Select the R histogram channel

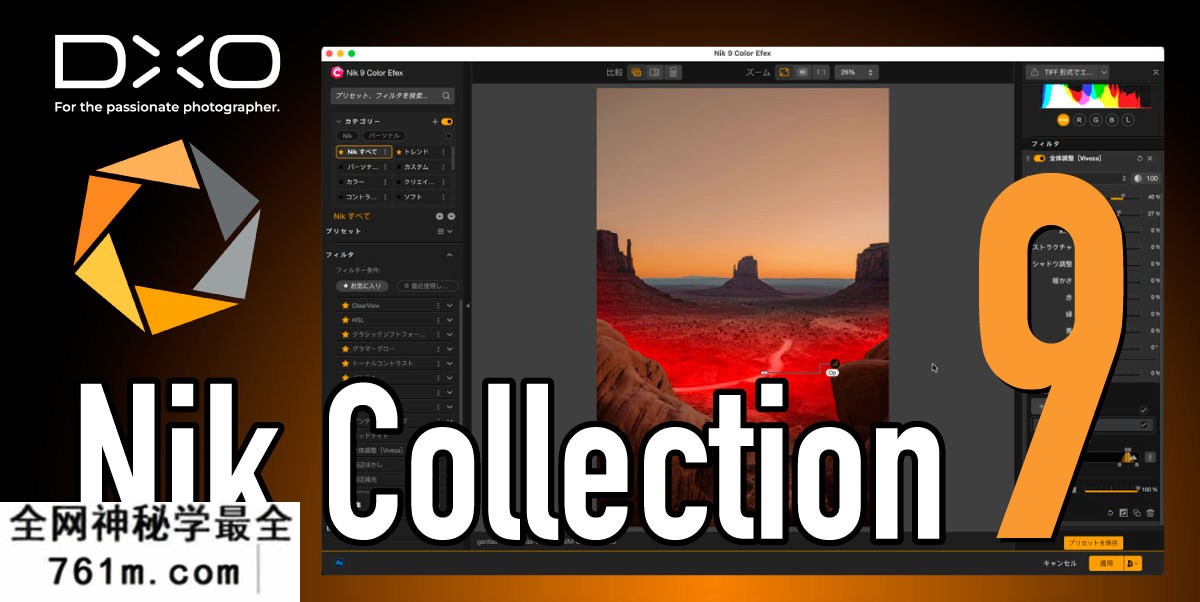click(1079, 120)
